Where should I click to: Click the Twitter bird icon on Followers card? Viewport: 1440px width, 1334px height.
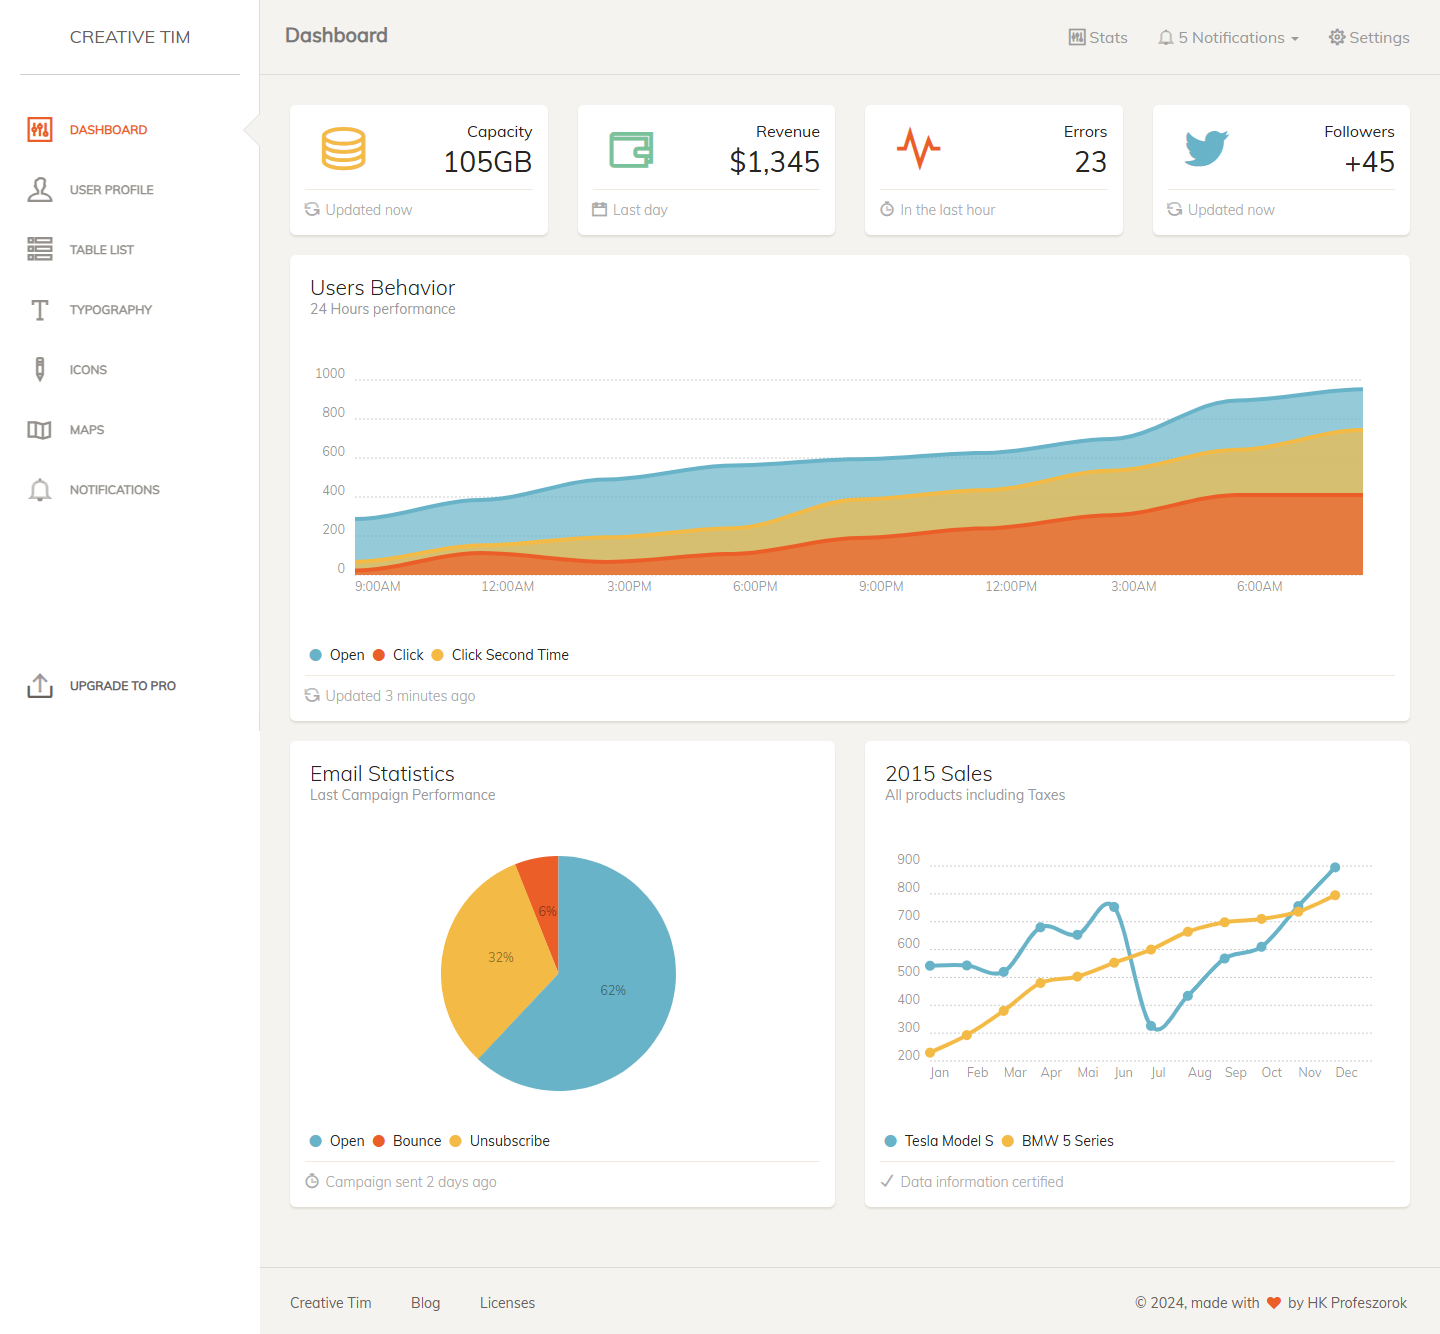coord(1206,148)
